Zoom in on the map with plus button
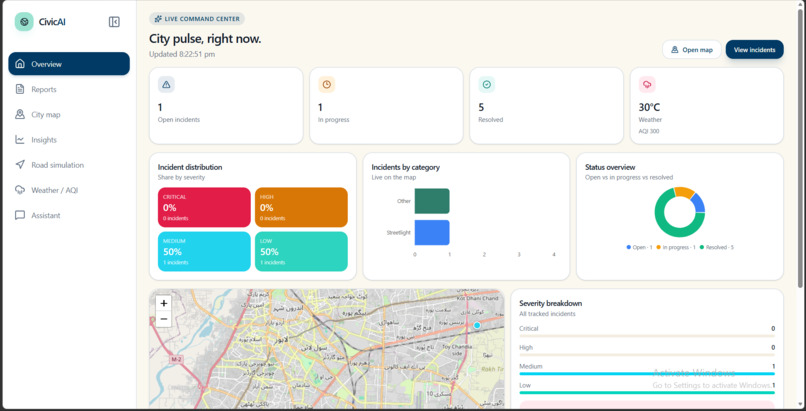806x411 pixels. tap(163, 303)
